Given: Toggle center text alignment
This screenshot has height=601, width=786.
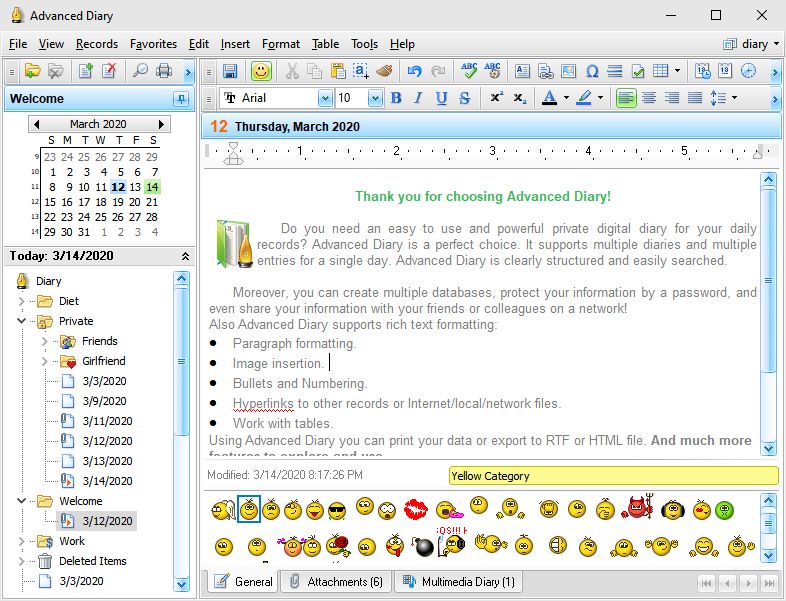Looking at the screenshot, I should click(649, 98).
